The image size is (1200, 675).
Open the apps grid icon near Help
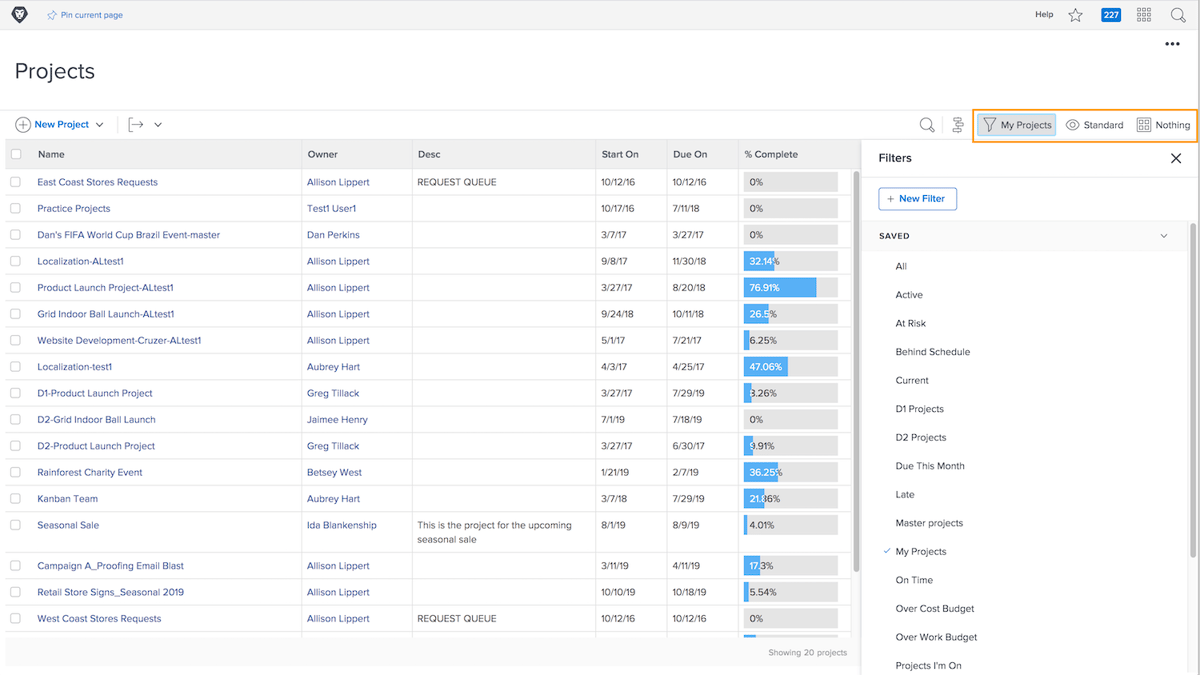coord(1143,14)
